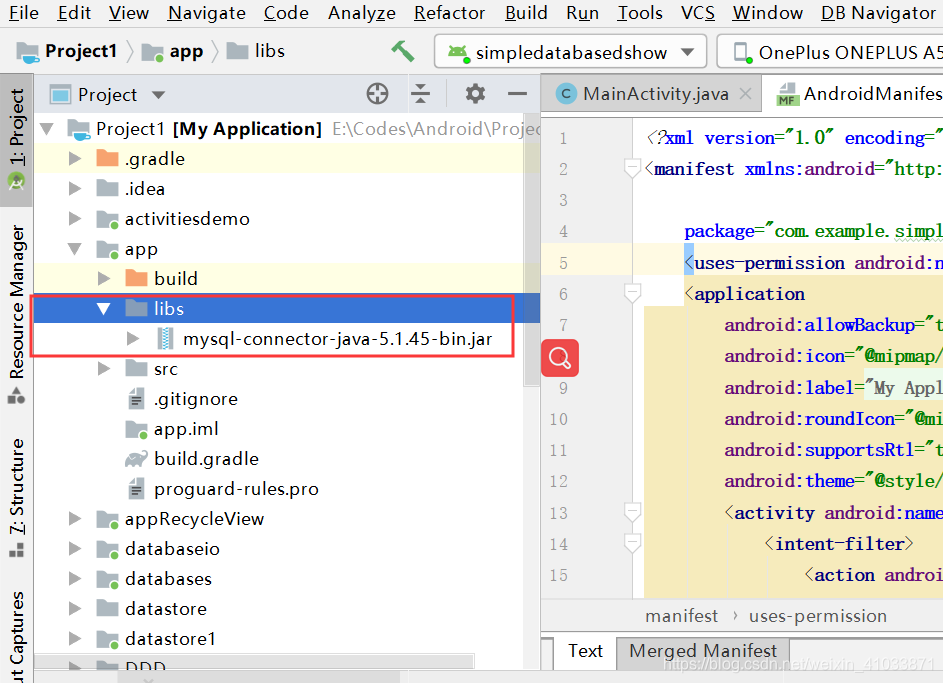
Task: Expand the activitiesdemo module
Action: [x=75, y=219]
